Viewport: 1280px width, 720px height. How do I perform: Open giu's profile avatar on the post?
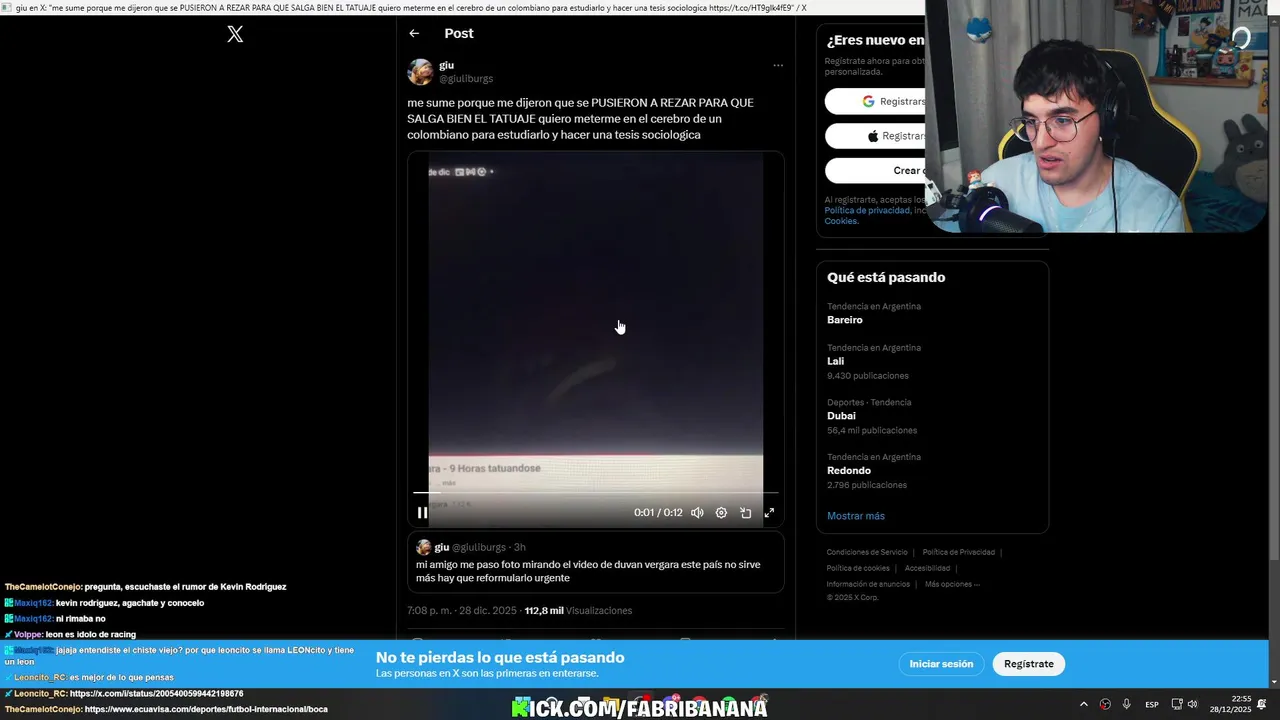click(420, 72)
